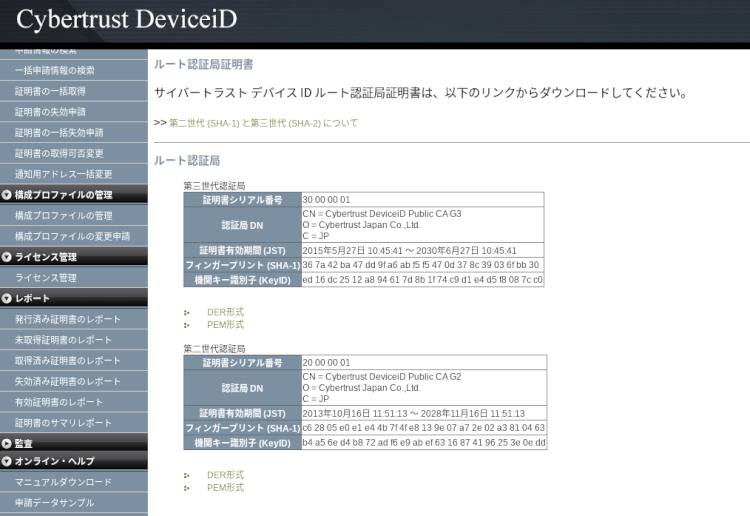Viewport: 750px width, 516px height.
Task: Download third-generation (G3) PEM形式 certificate
Action: [x=225, y=325]
